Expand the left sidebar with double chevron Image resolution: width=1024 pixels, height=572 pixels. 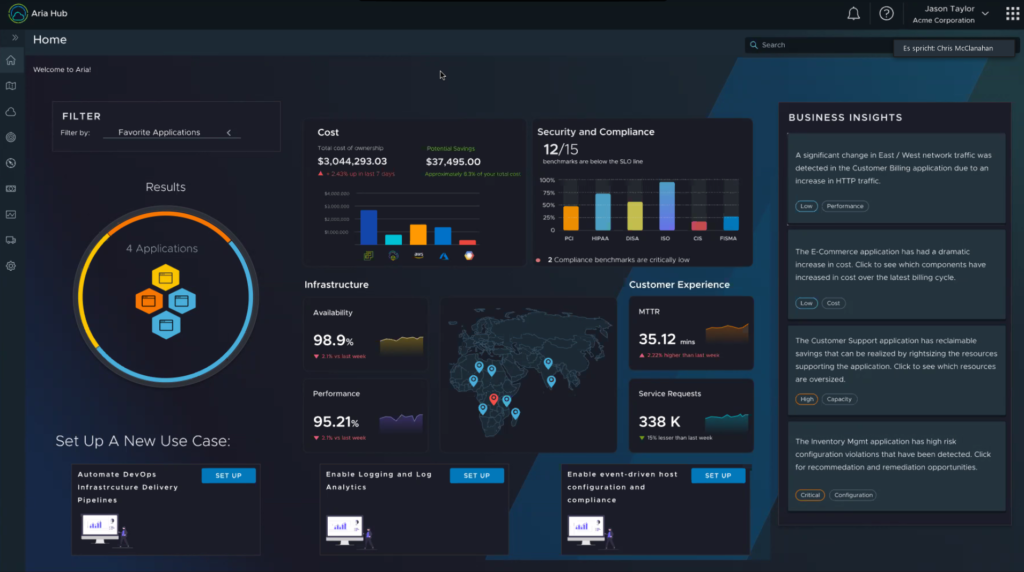pyautogui.click(x=15, y=37)
